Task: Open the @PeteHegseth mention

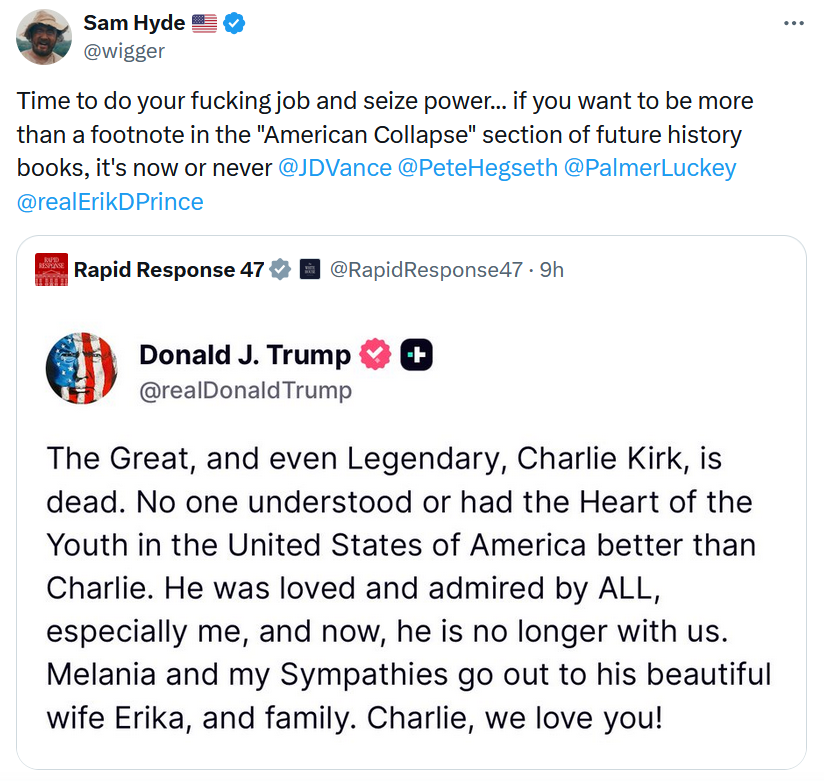Action: [478, 168]
